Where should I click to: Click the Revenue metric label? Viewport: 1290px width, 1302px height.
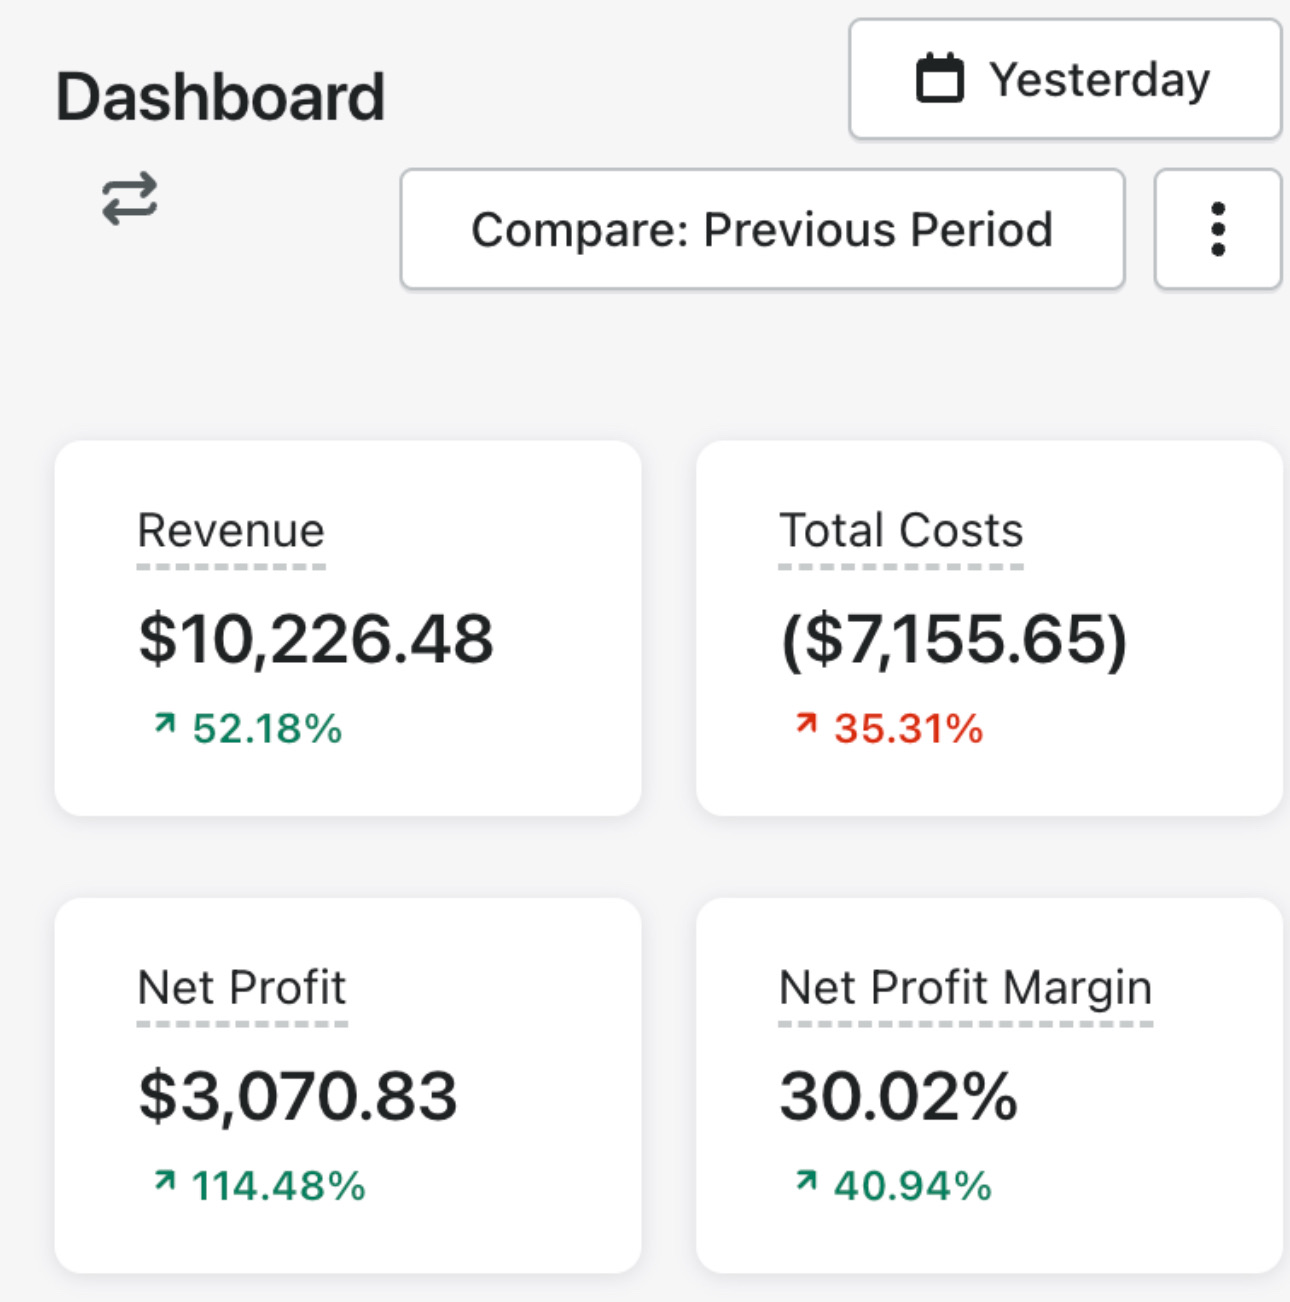(x=231, y=530)
